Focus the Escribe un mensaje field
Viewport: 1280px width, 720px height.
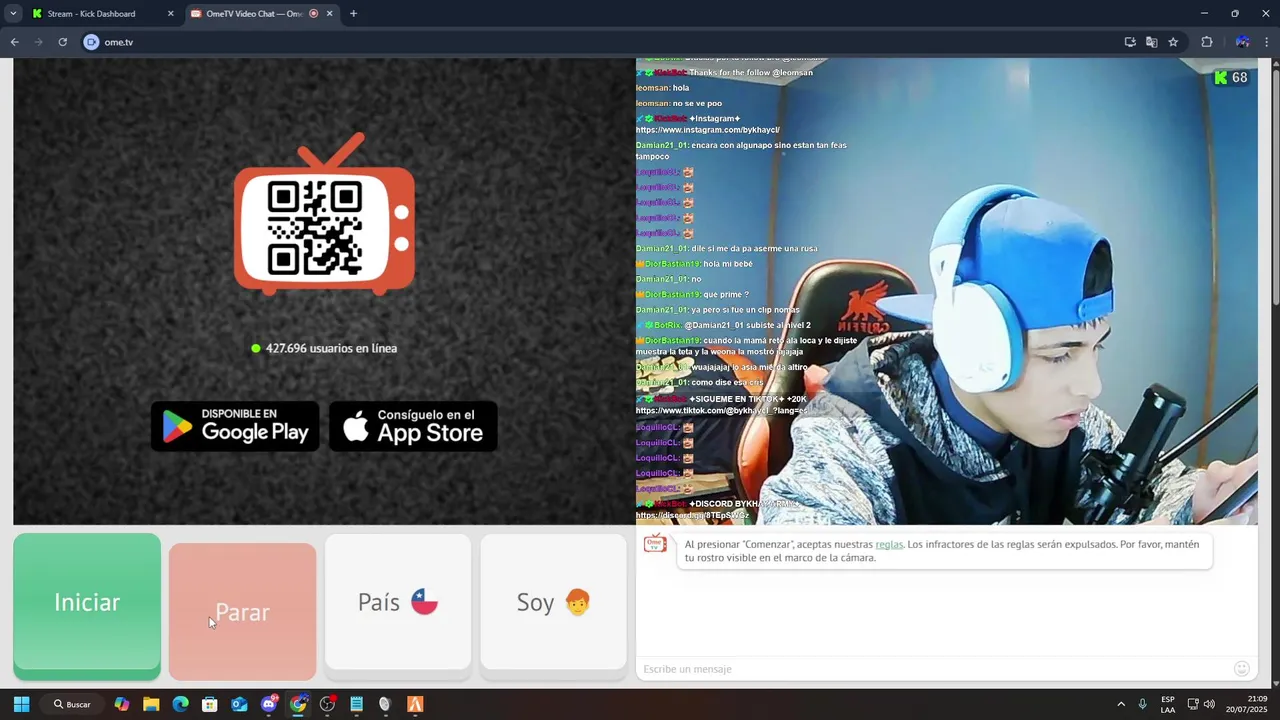[935, 669]
